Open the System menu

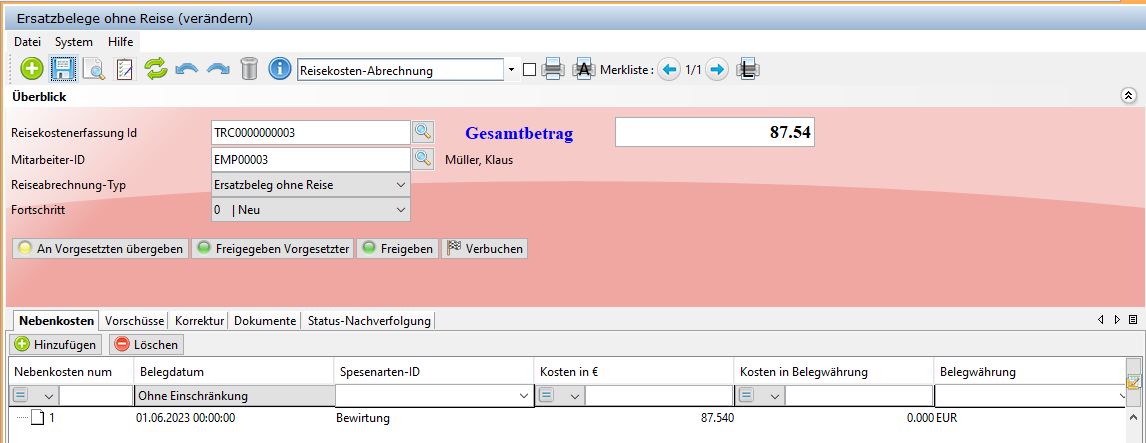pyautogui.click(x=74, y=42)
